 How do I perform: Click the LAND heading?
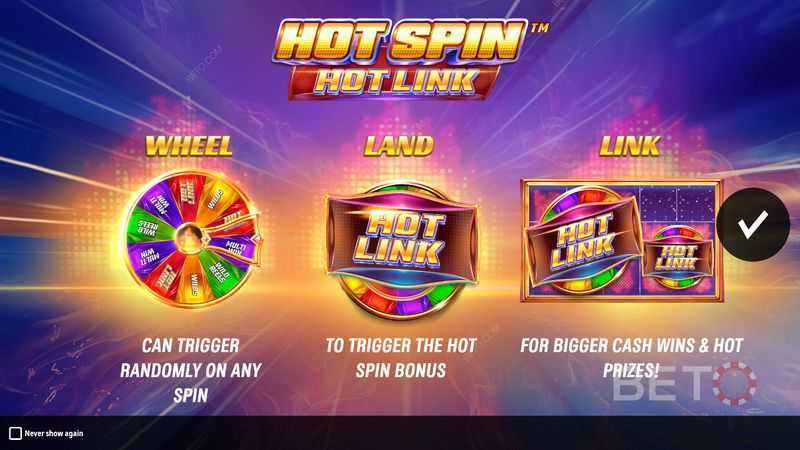(x=398, y=146)
